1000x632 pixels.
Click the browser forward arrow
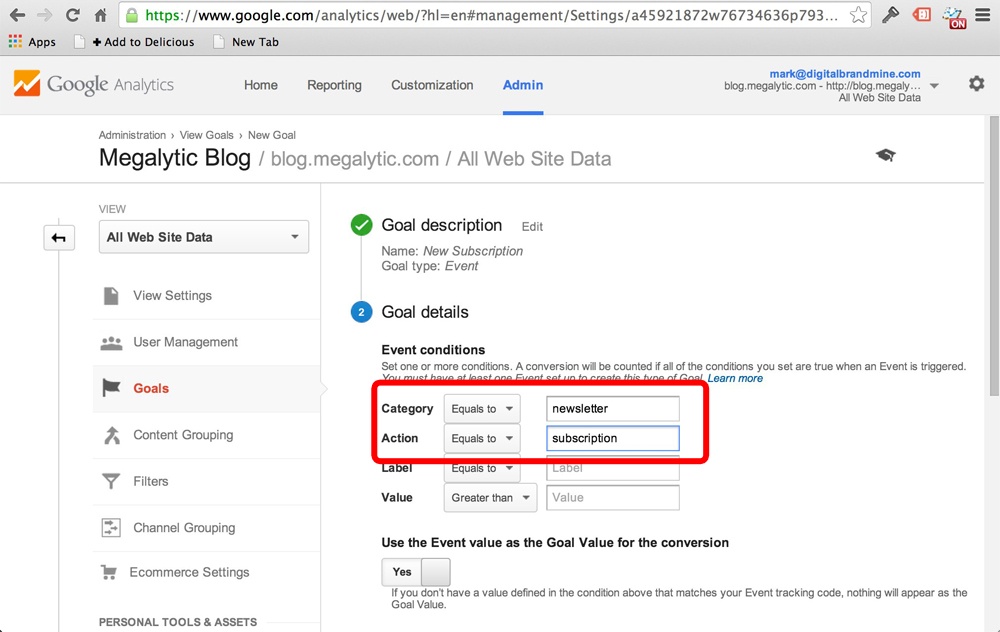click(44, 15)
